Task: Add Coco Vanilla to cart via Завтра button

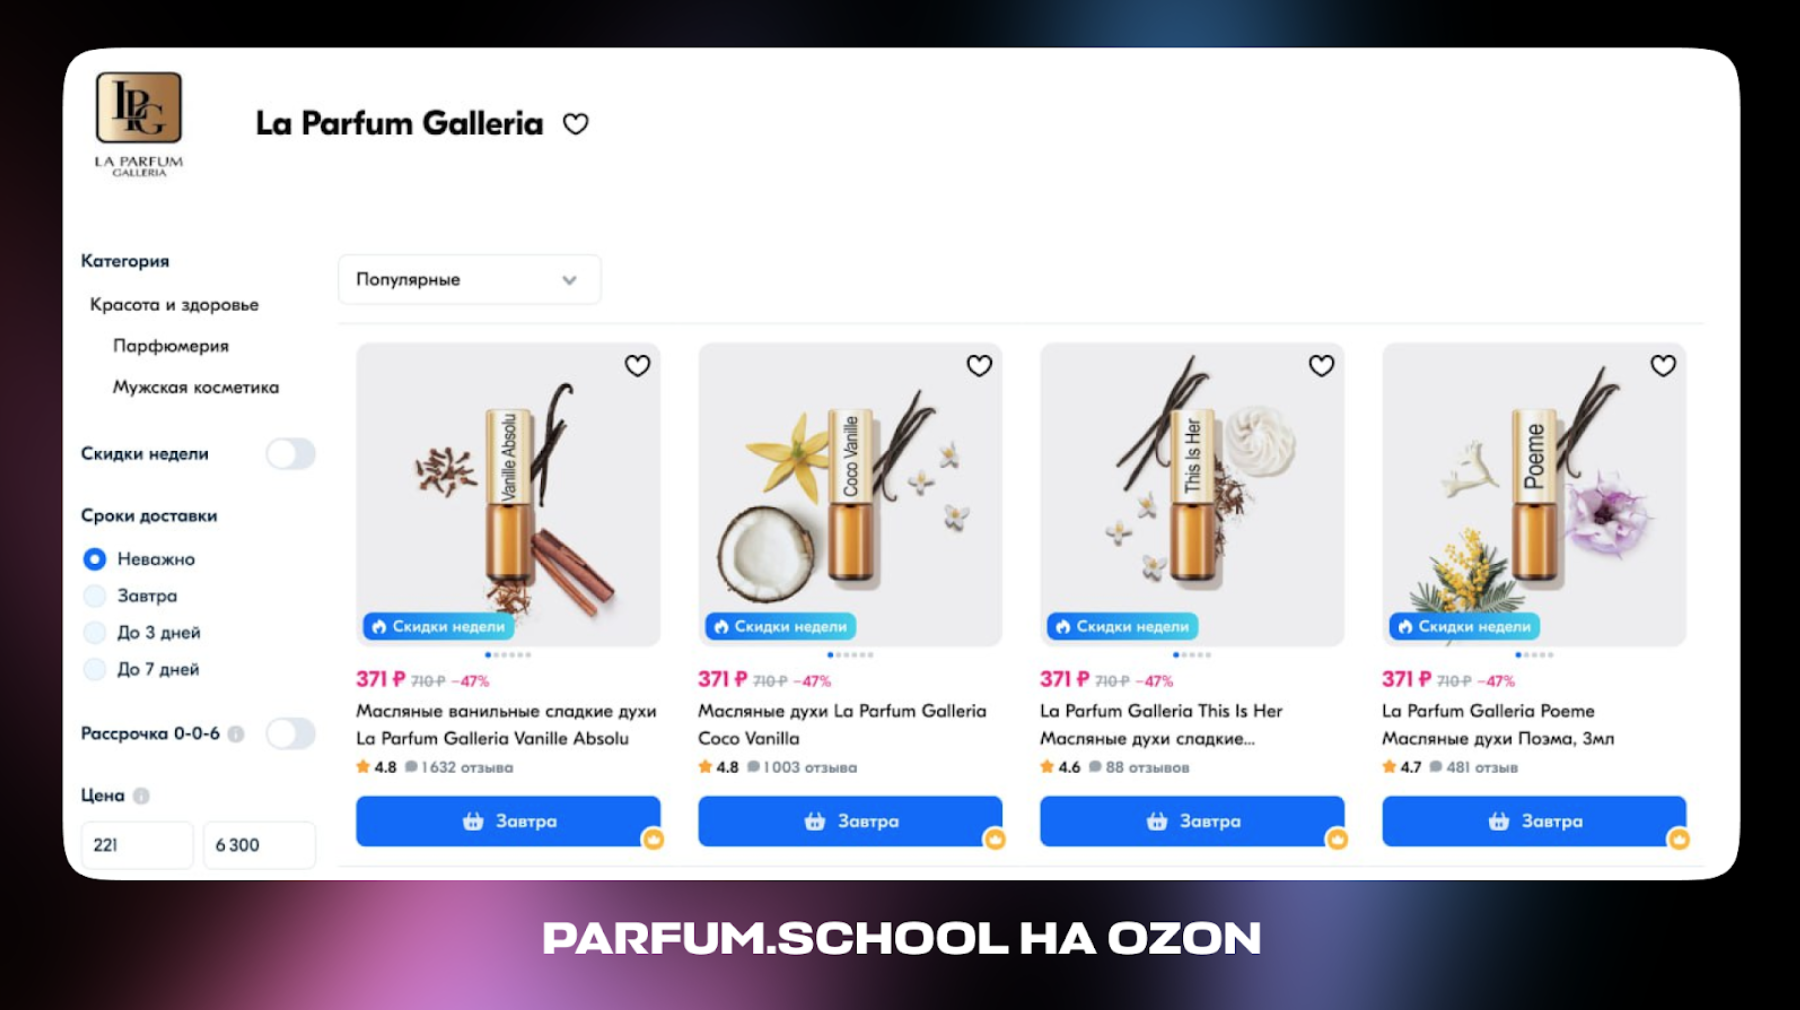Action: 850,821
